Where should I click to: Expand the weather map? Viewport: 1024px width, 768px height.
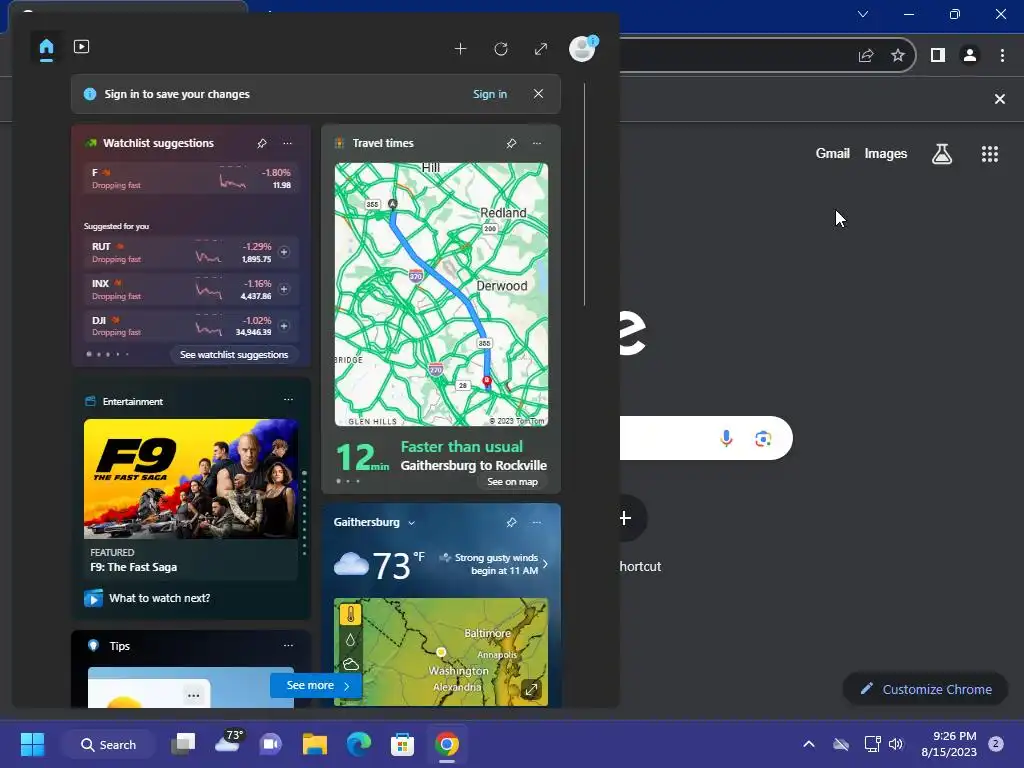[x=532, y=689]
